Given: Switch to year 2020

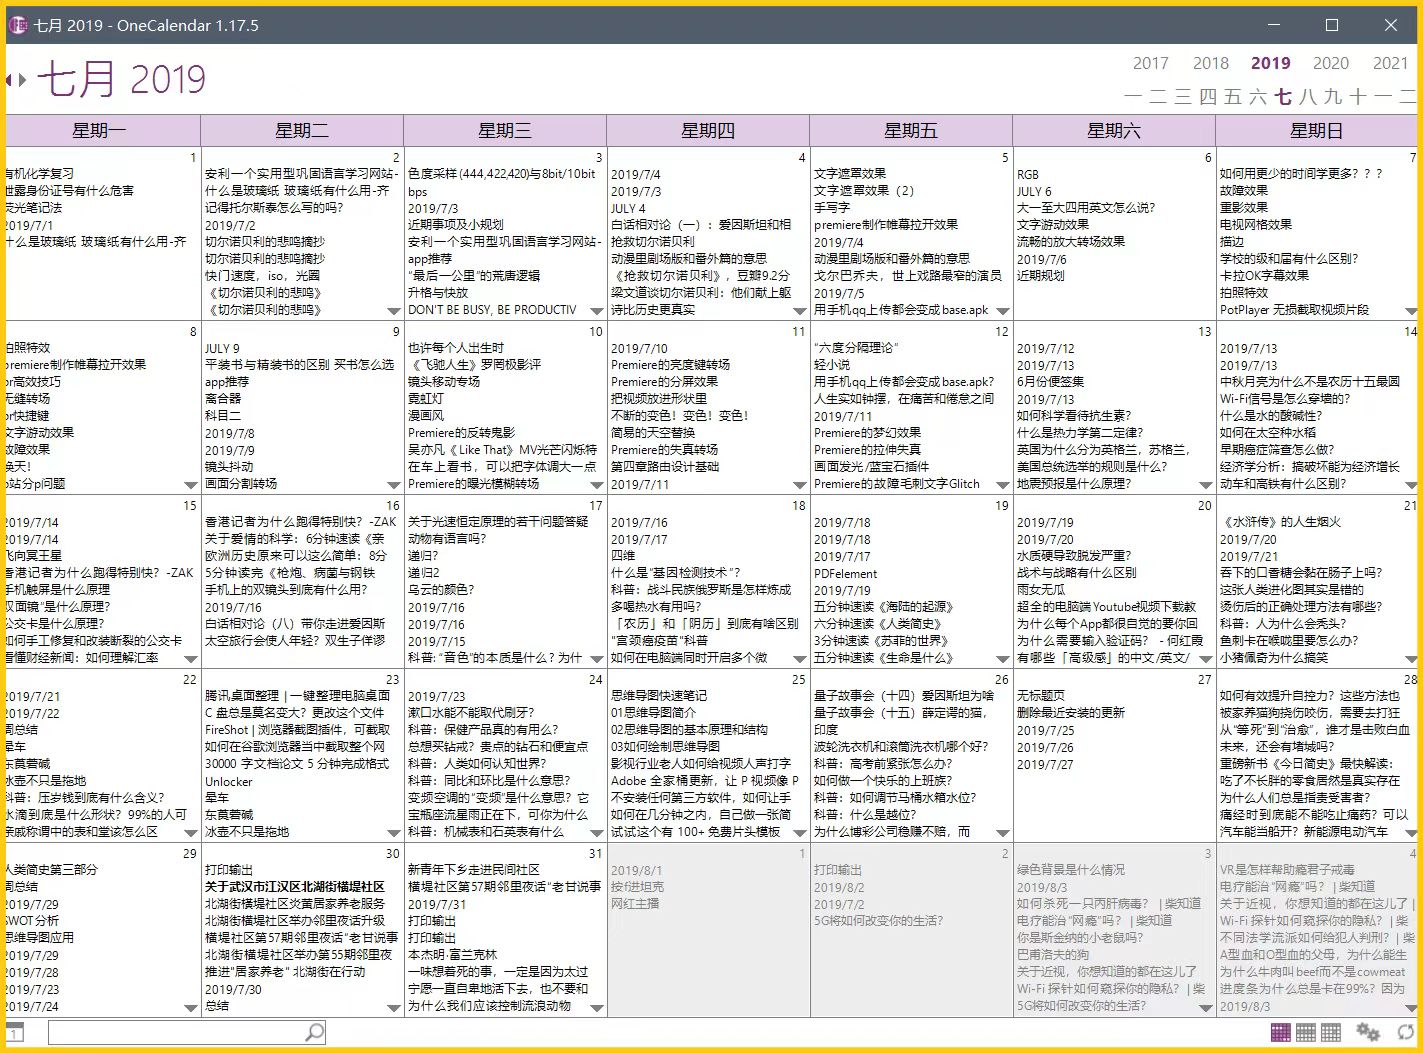Looking at the screenshot, I should click(x=1330, y=63).
